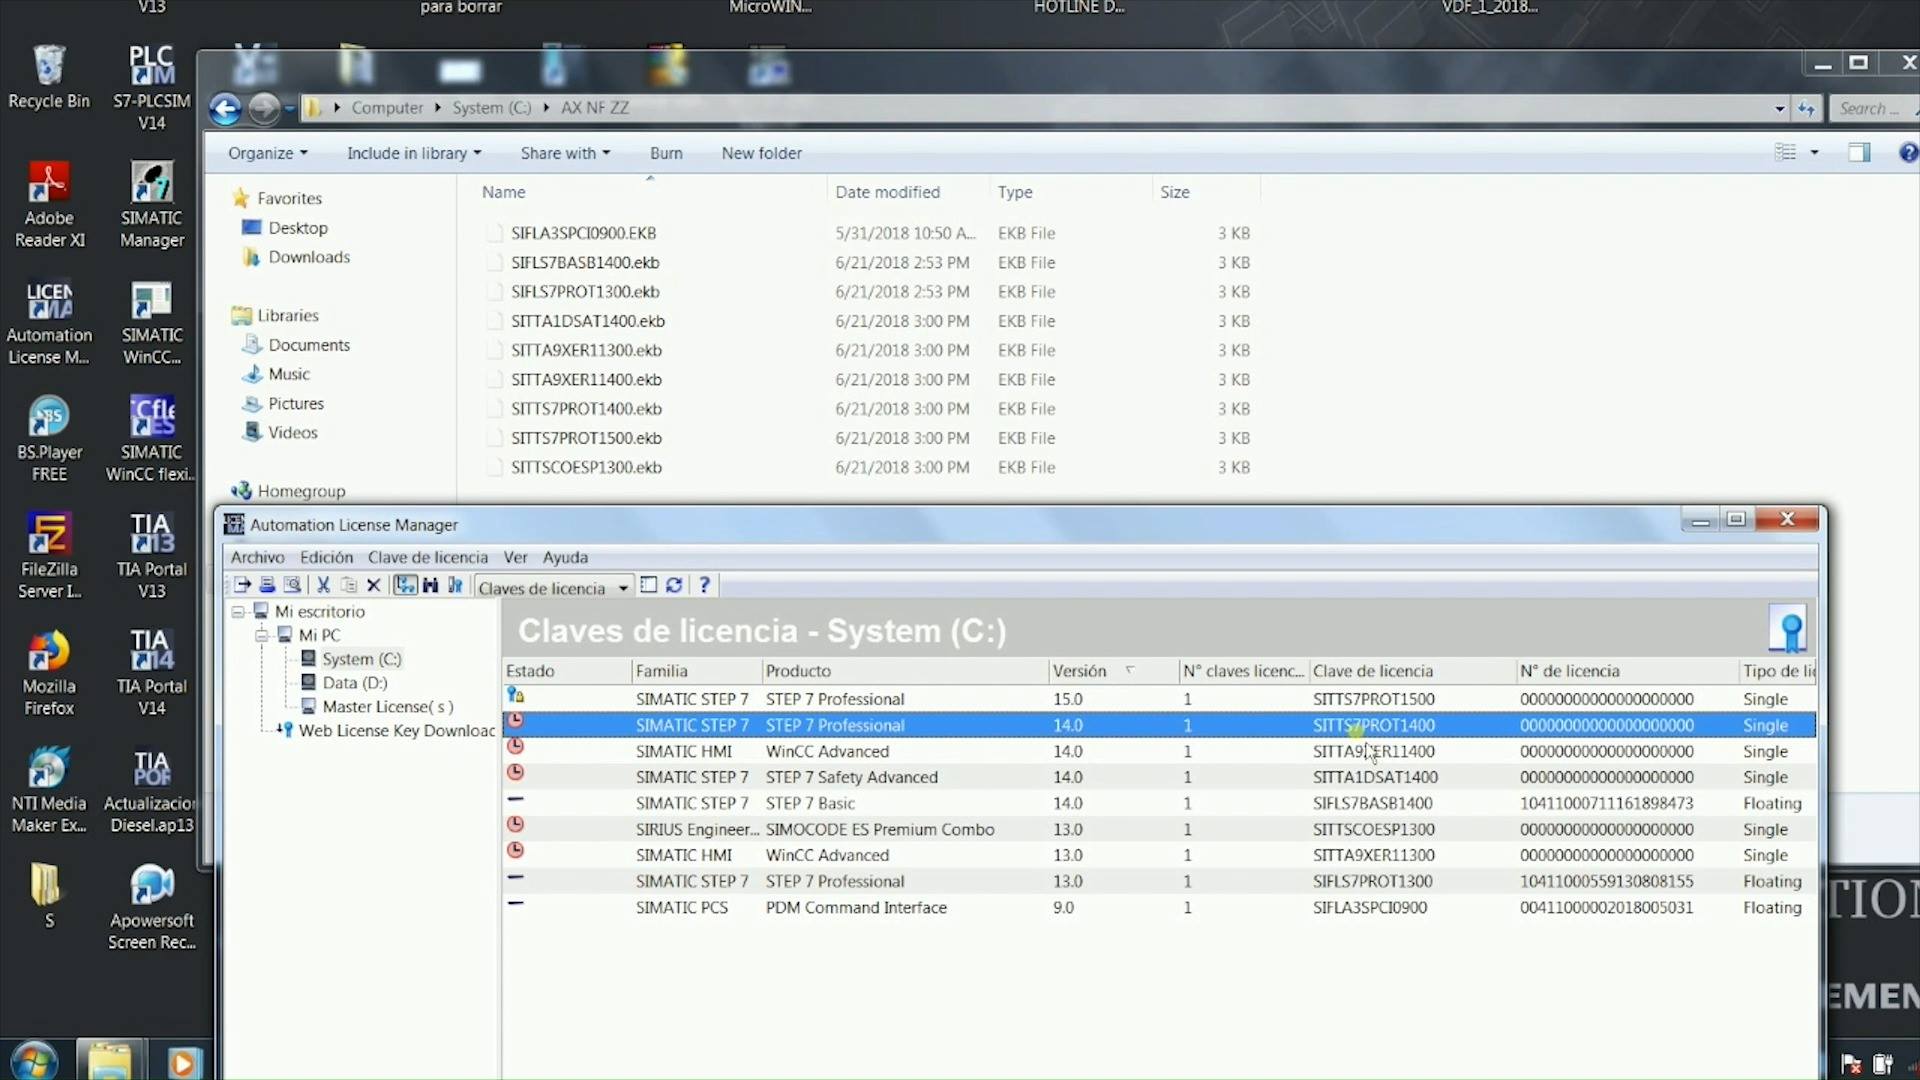Collapse the Mi PC tree node
Image resolution: width=1920 pixels, height=1080 pixels.
[262, 635]
